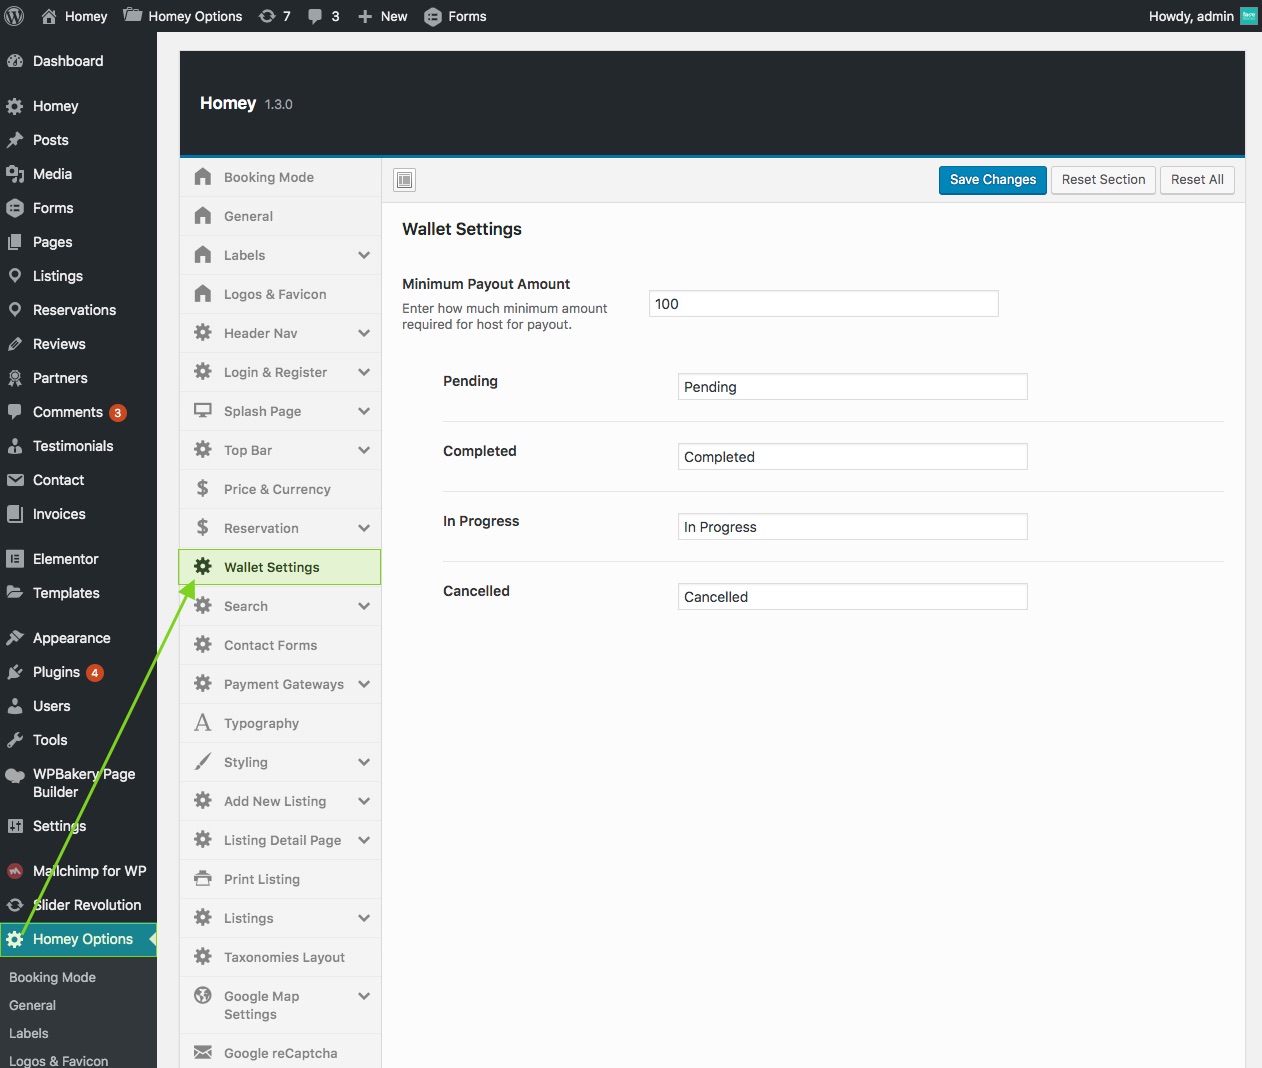Click the Pages icon in the sidebar
Viewport: 1262px width, 1068px height.
pos(15,242)
